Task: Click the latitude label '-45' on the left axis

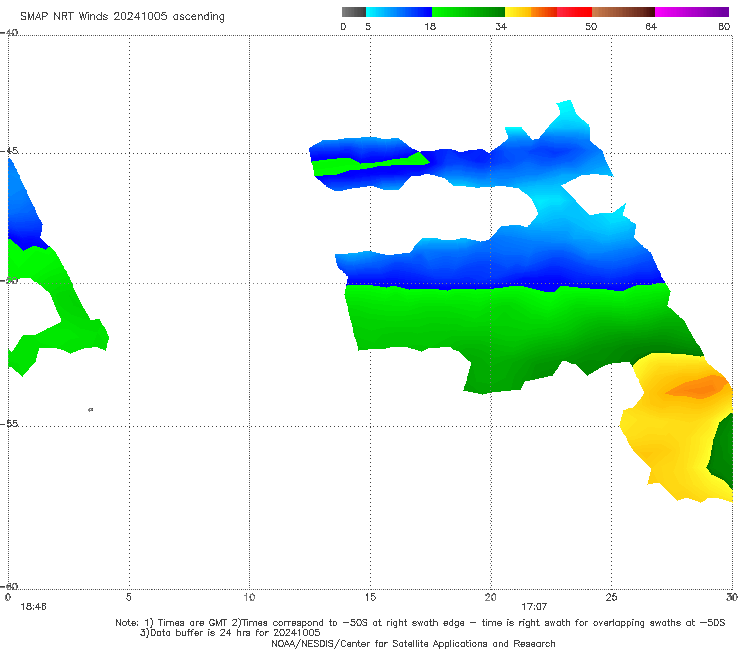Action: tap(9, 151)
